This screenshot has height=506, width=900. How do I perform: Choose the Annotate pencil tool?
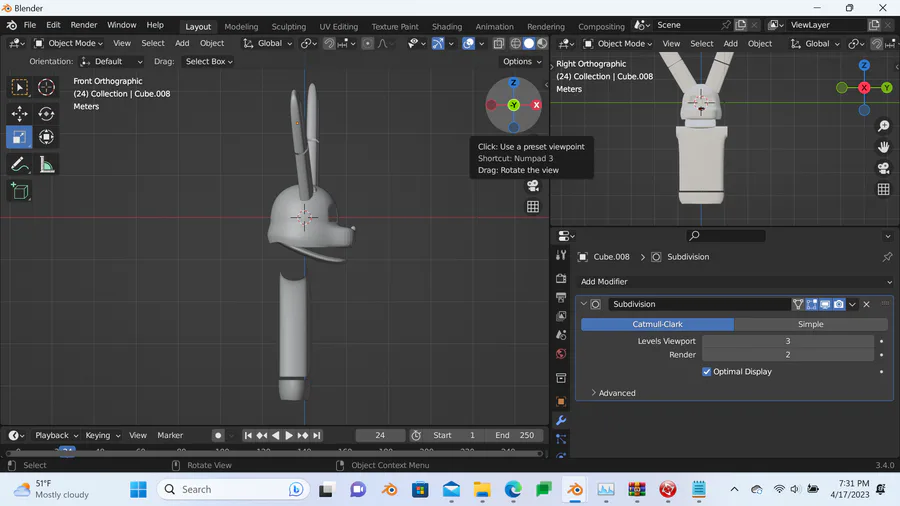coord(19,164)
